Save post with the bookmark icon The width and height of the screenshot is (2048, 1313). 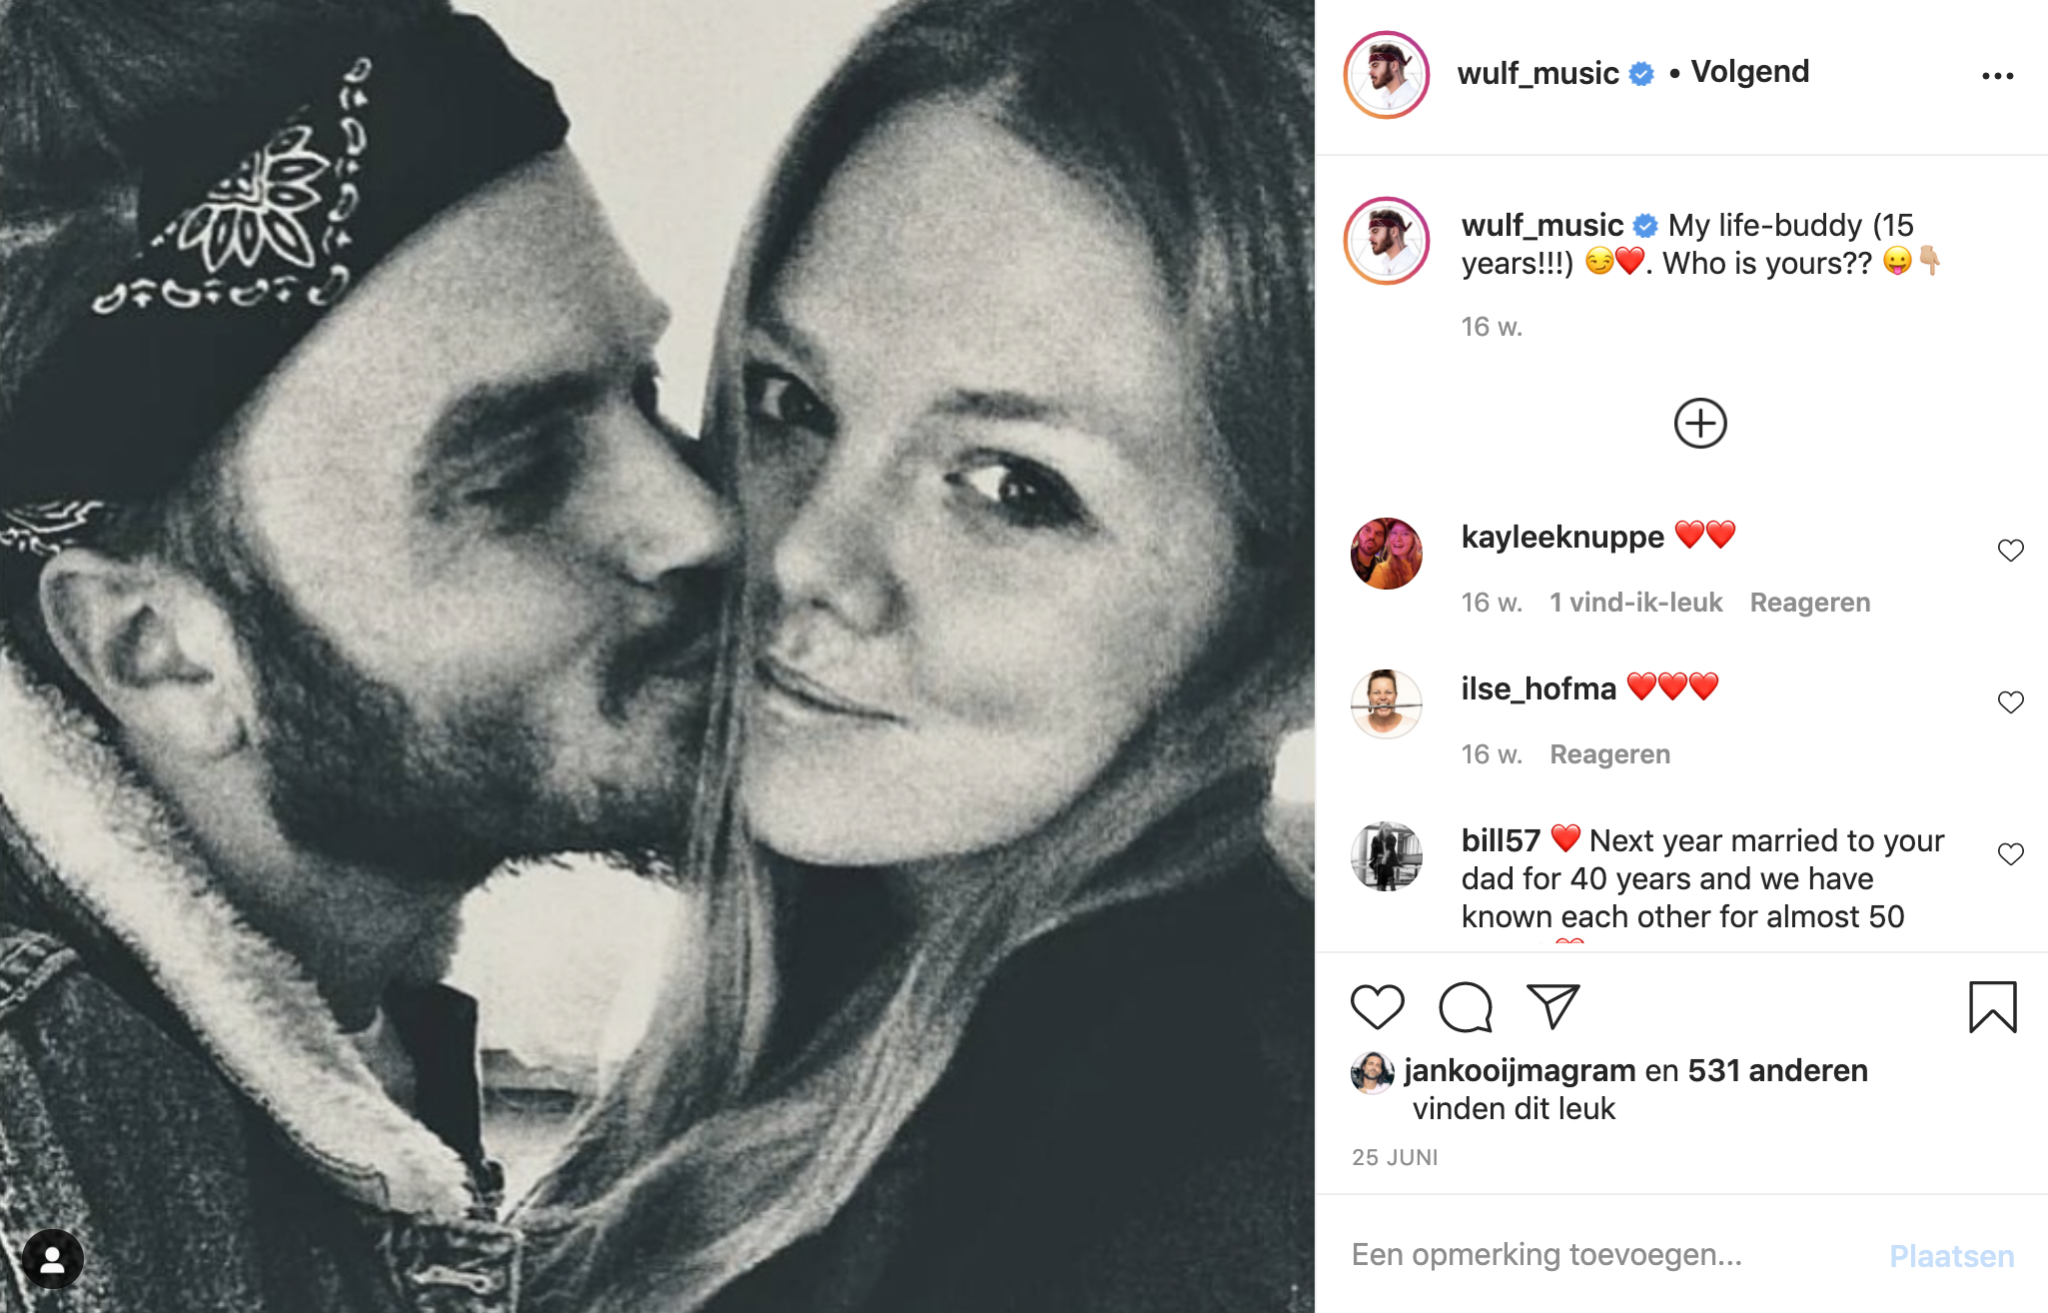[x=1992, y=1006]
